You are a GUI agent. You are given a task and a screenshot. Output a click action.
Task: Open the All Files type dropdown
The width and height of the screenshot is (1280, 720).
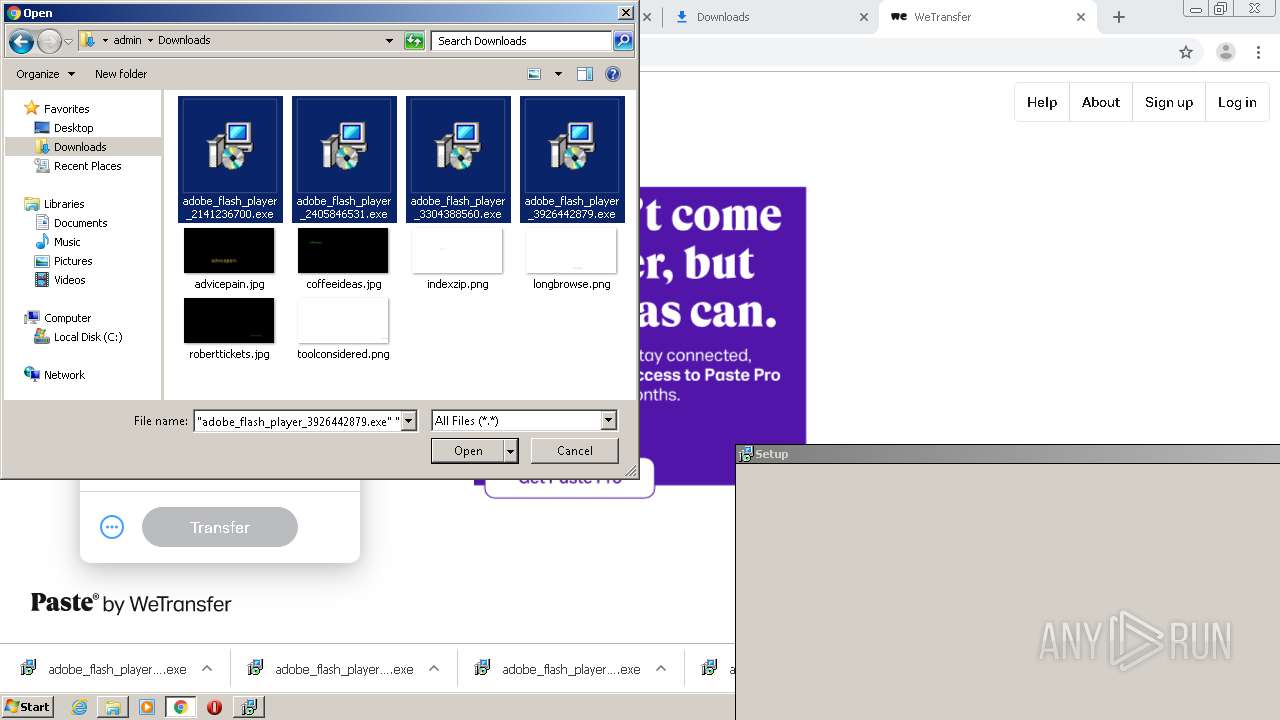(524, 421)
